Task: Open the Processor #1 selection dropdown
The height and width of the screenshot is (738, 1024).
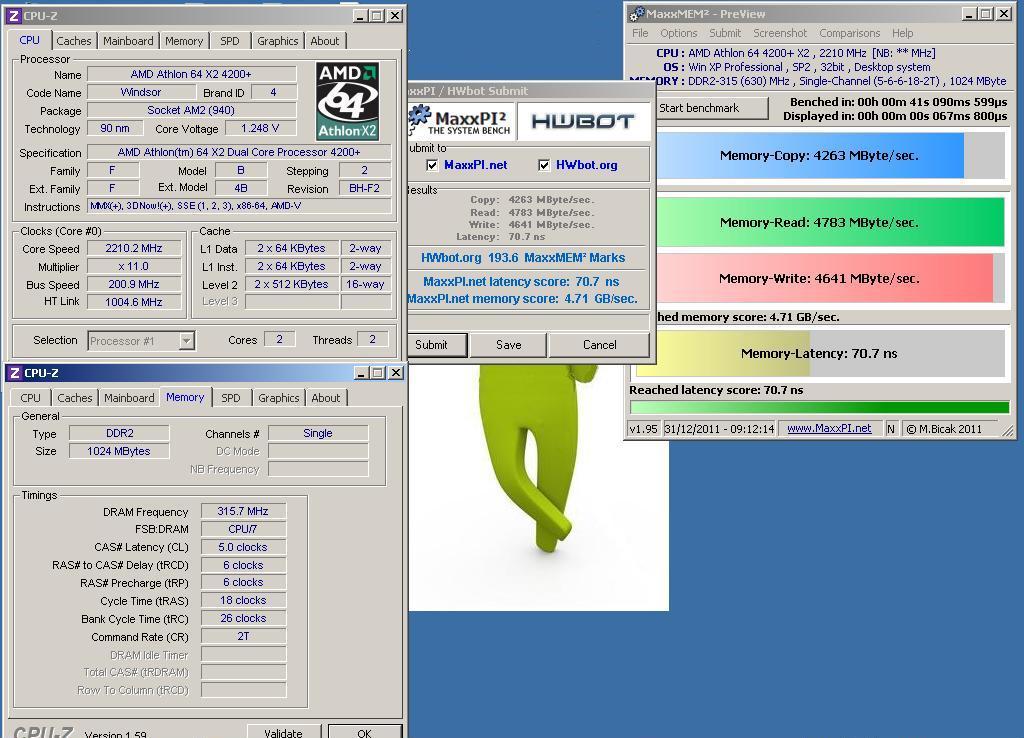Action: (186, 341)
